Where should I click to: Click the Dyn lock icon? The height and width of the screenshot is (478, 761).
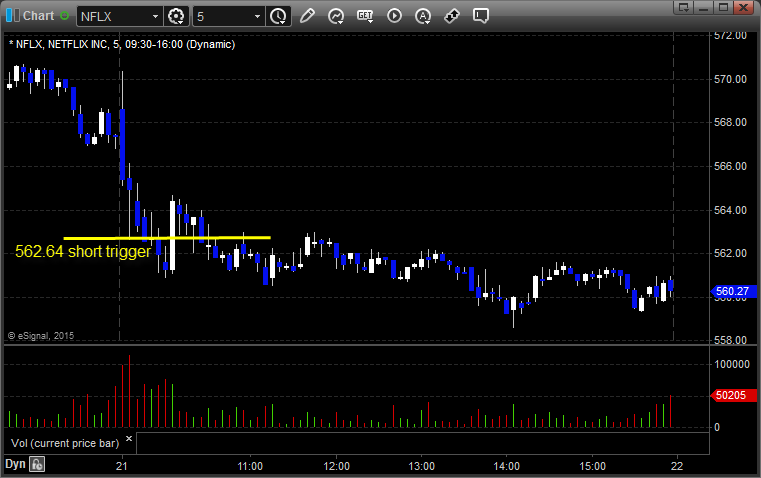click(37, 464)
